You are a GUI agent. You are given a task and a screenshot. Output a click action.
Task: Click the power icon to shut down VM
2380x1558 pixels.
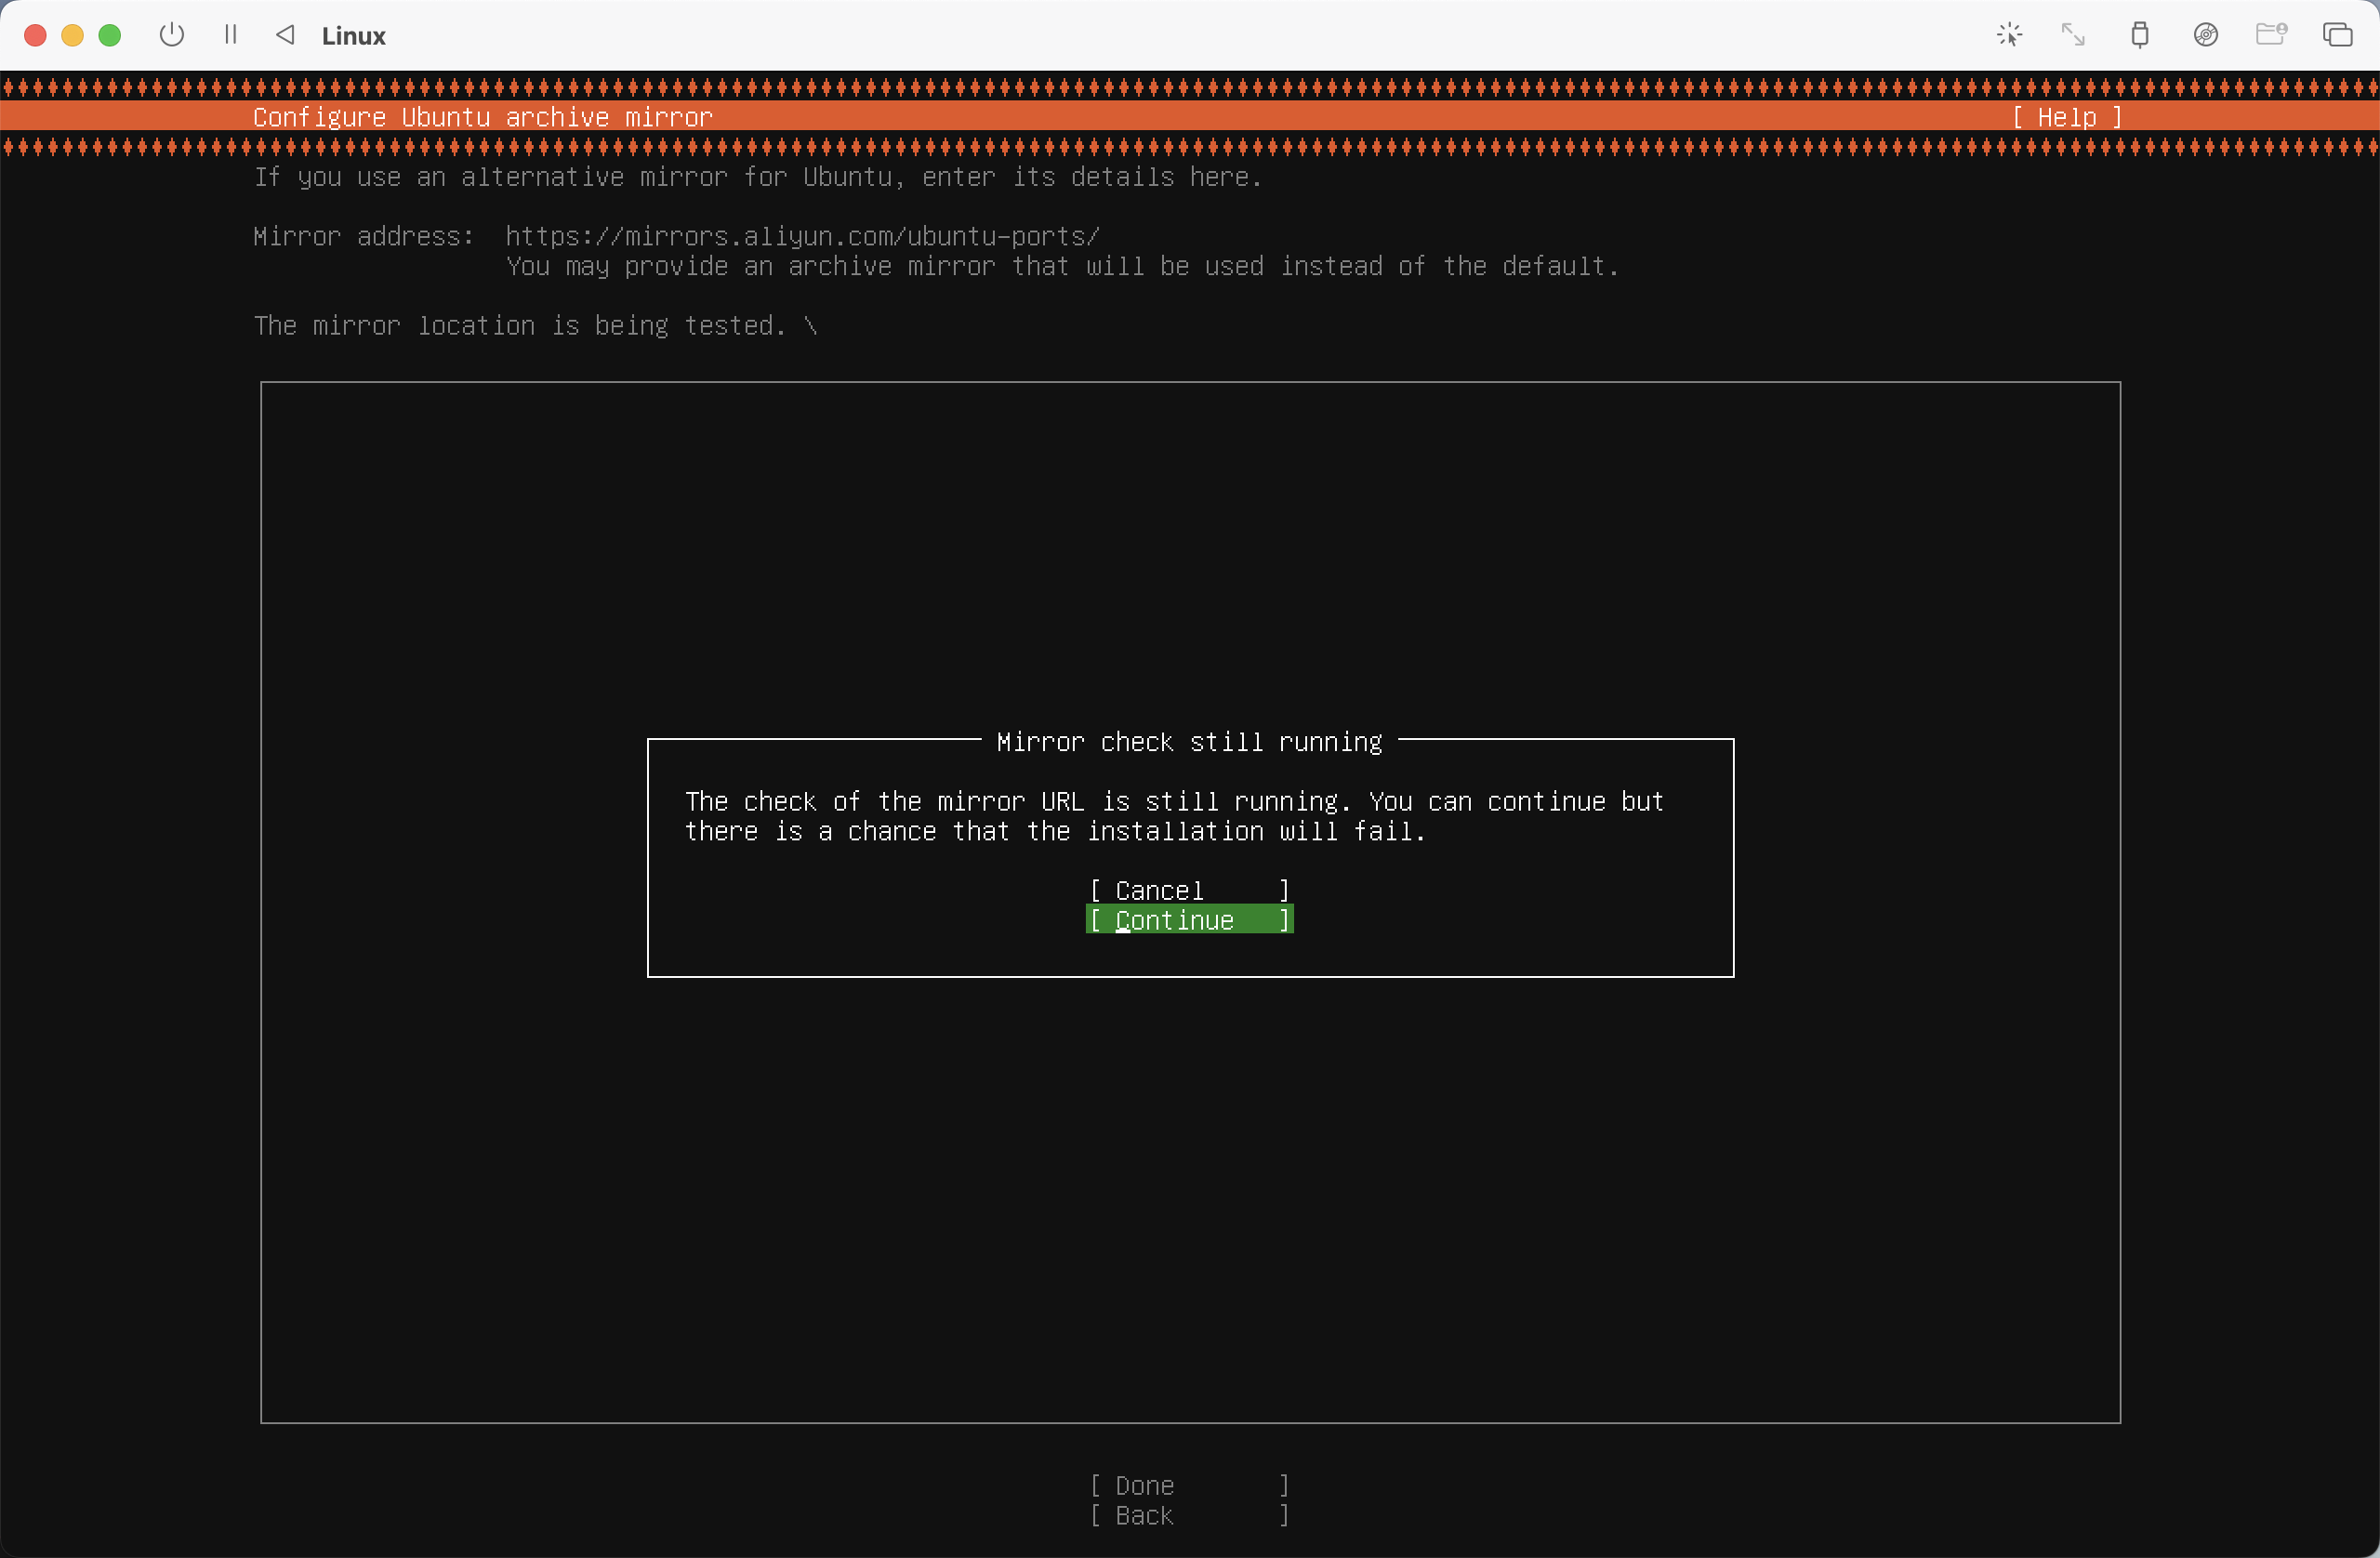[x=172, y=35]
